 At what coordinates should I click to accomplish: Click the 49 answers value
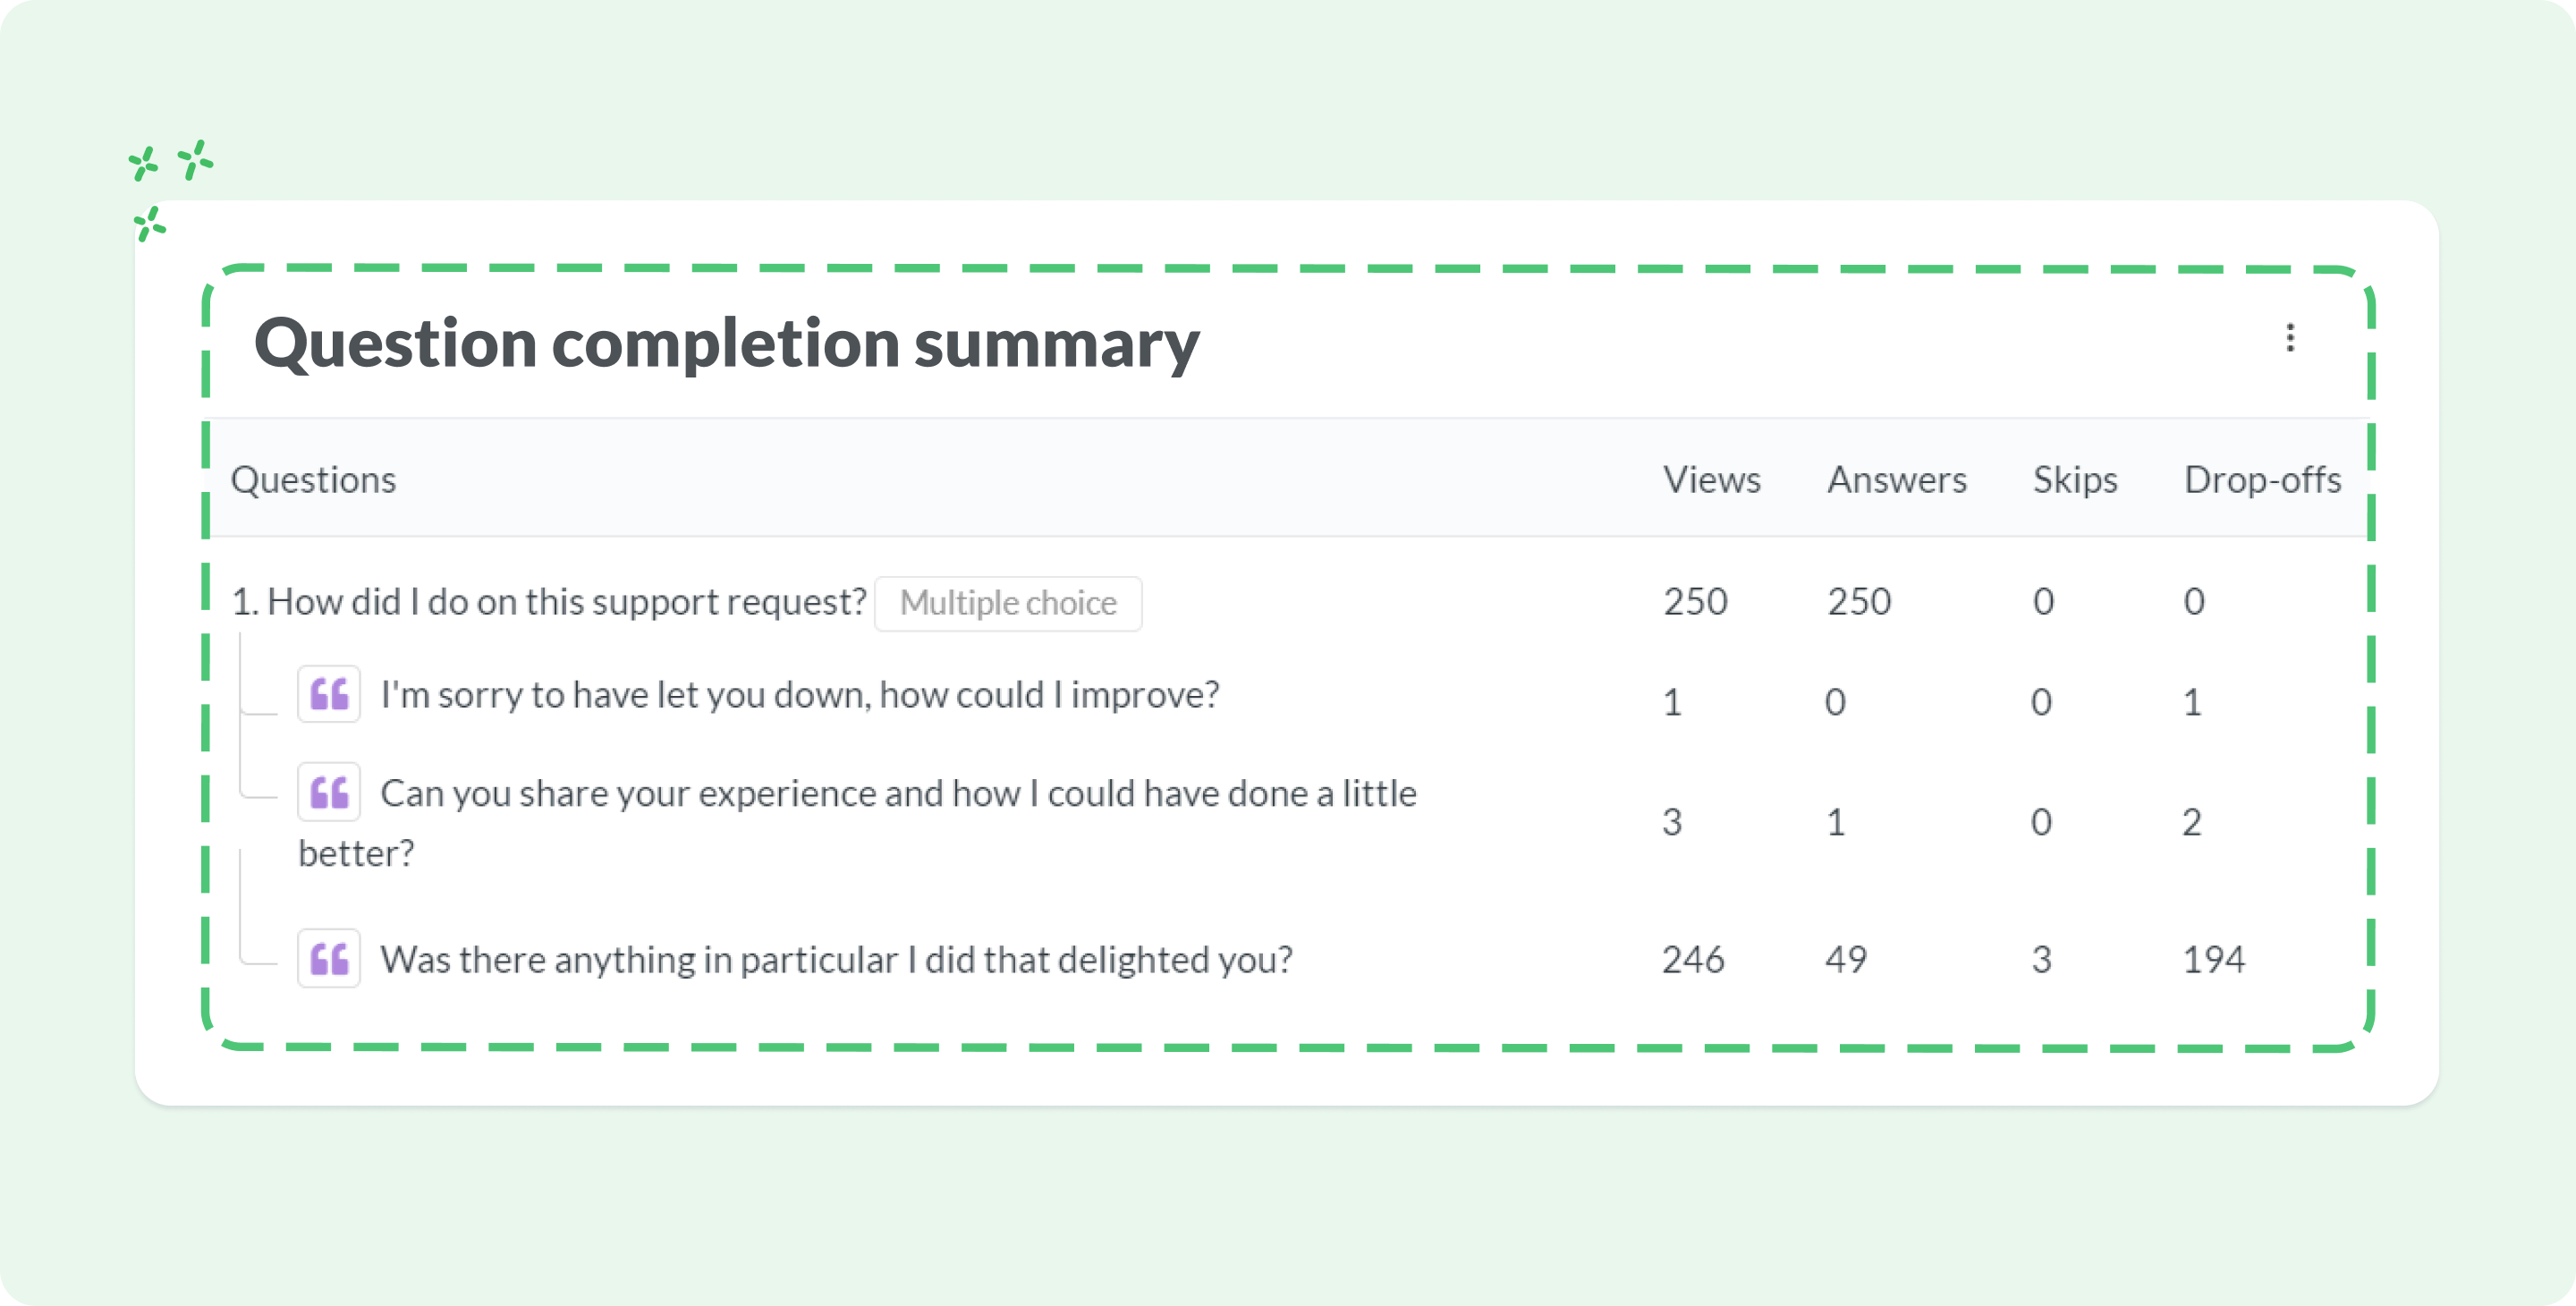point(1845,959)
